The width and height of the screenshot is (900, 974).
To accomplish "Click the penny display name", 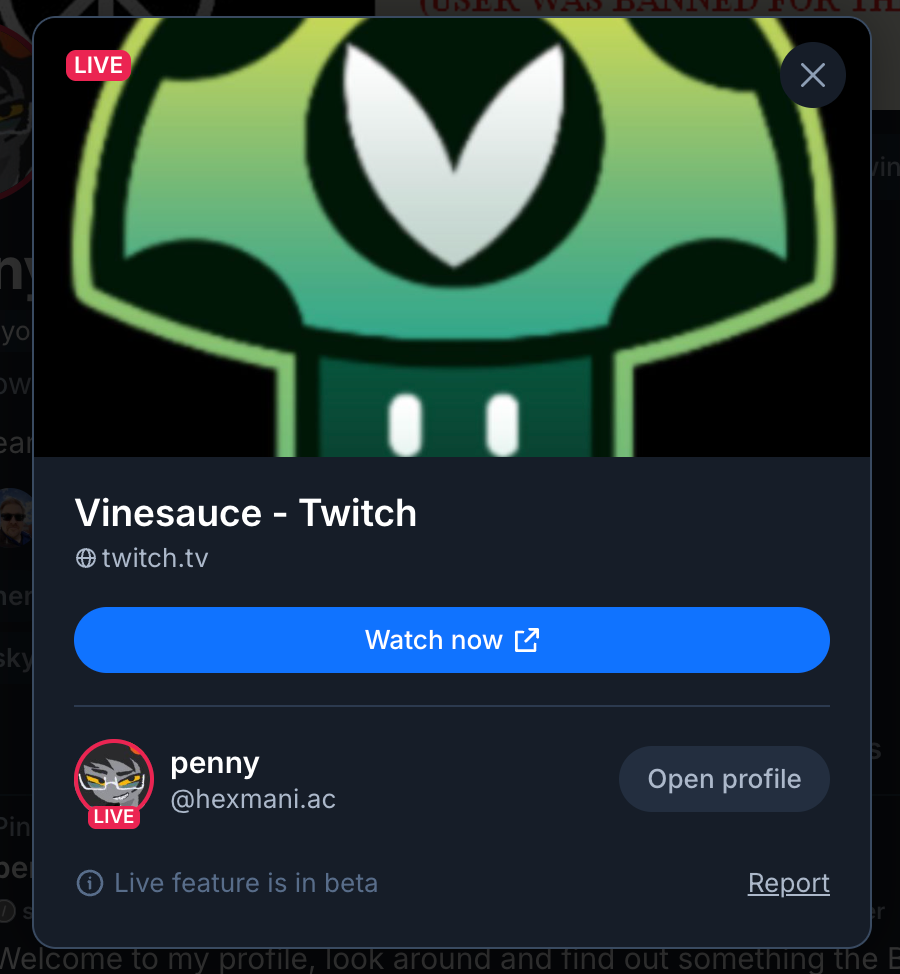I will click(x=215, y=763).
